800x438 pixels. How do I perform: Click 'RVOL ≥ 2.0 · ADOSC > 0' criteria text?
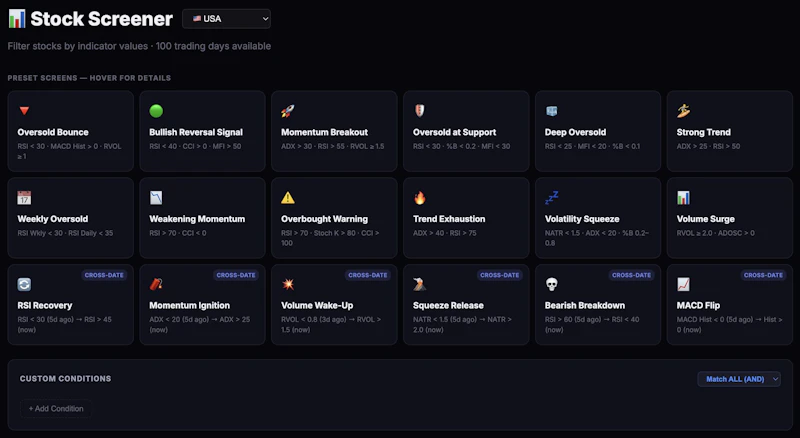[715, 233]
